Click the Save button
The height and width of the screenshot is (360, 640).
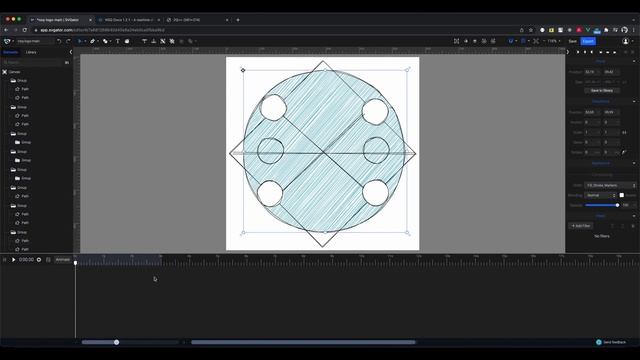573,41
